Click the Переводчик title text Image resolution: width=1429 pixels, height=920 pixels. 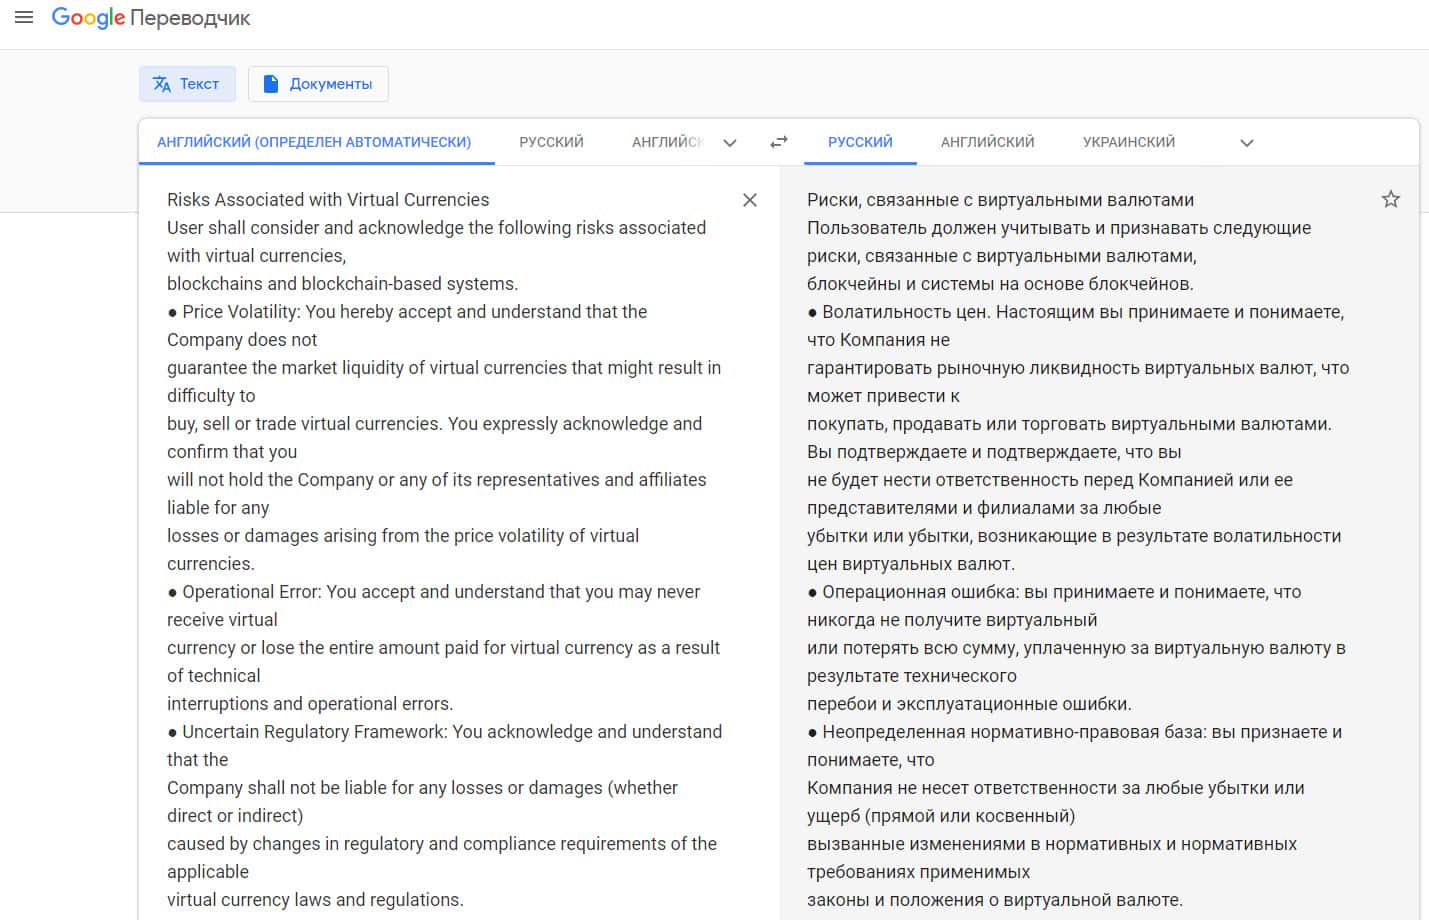coord(190,18)
